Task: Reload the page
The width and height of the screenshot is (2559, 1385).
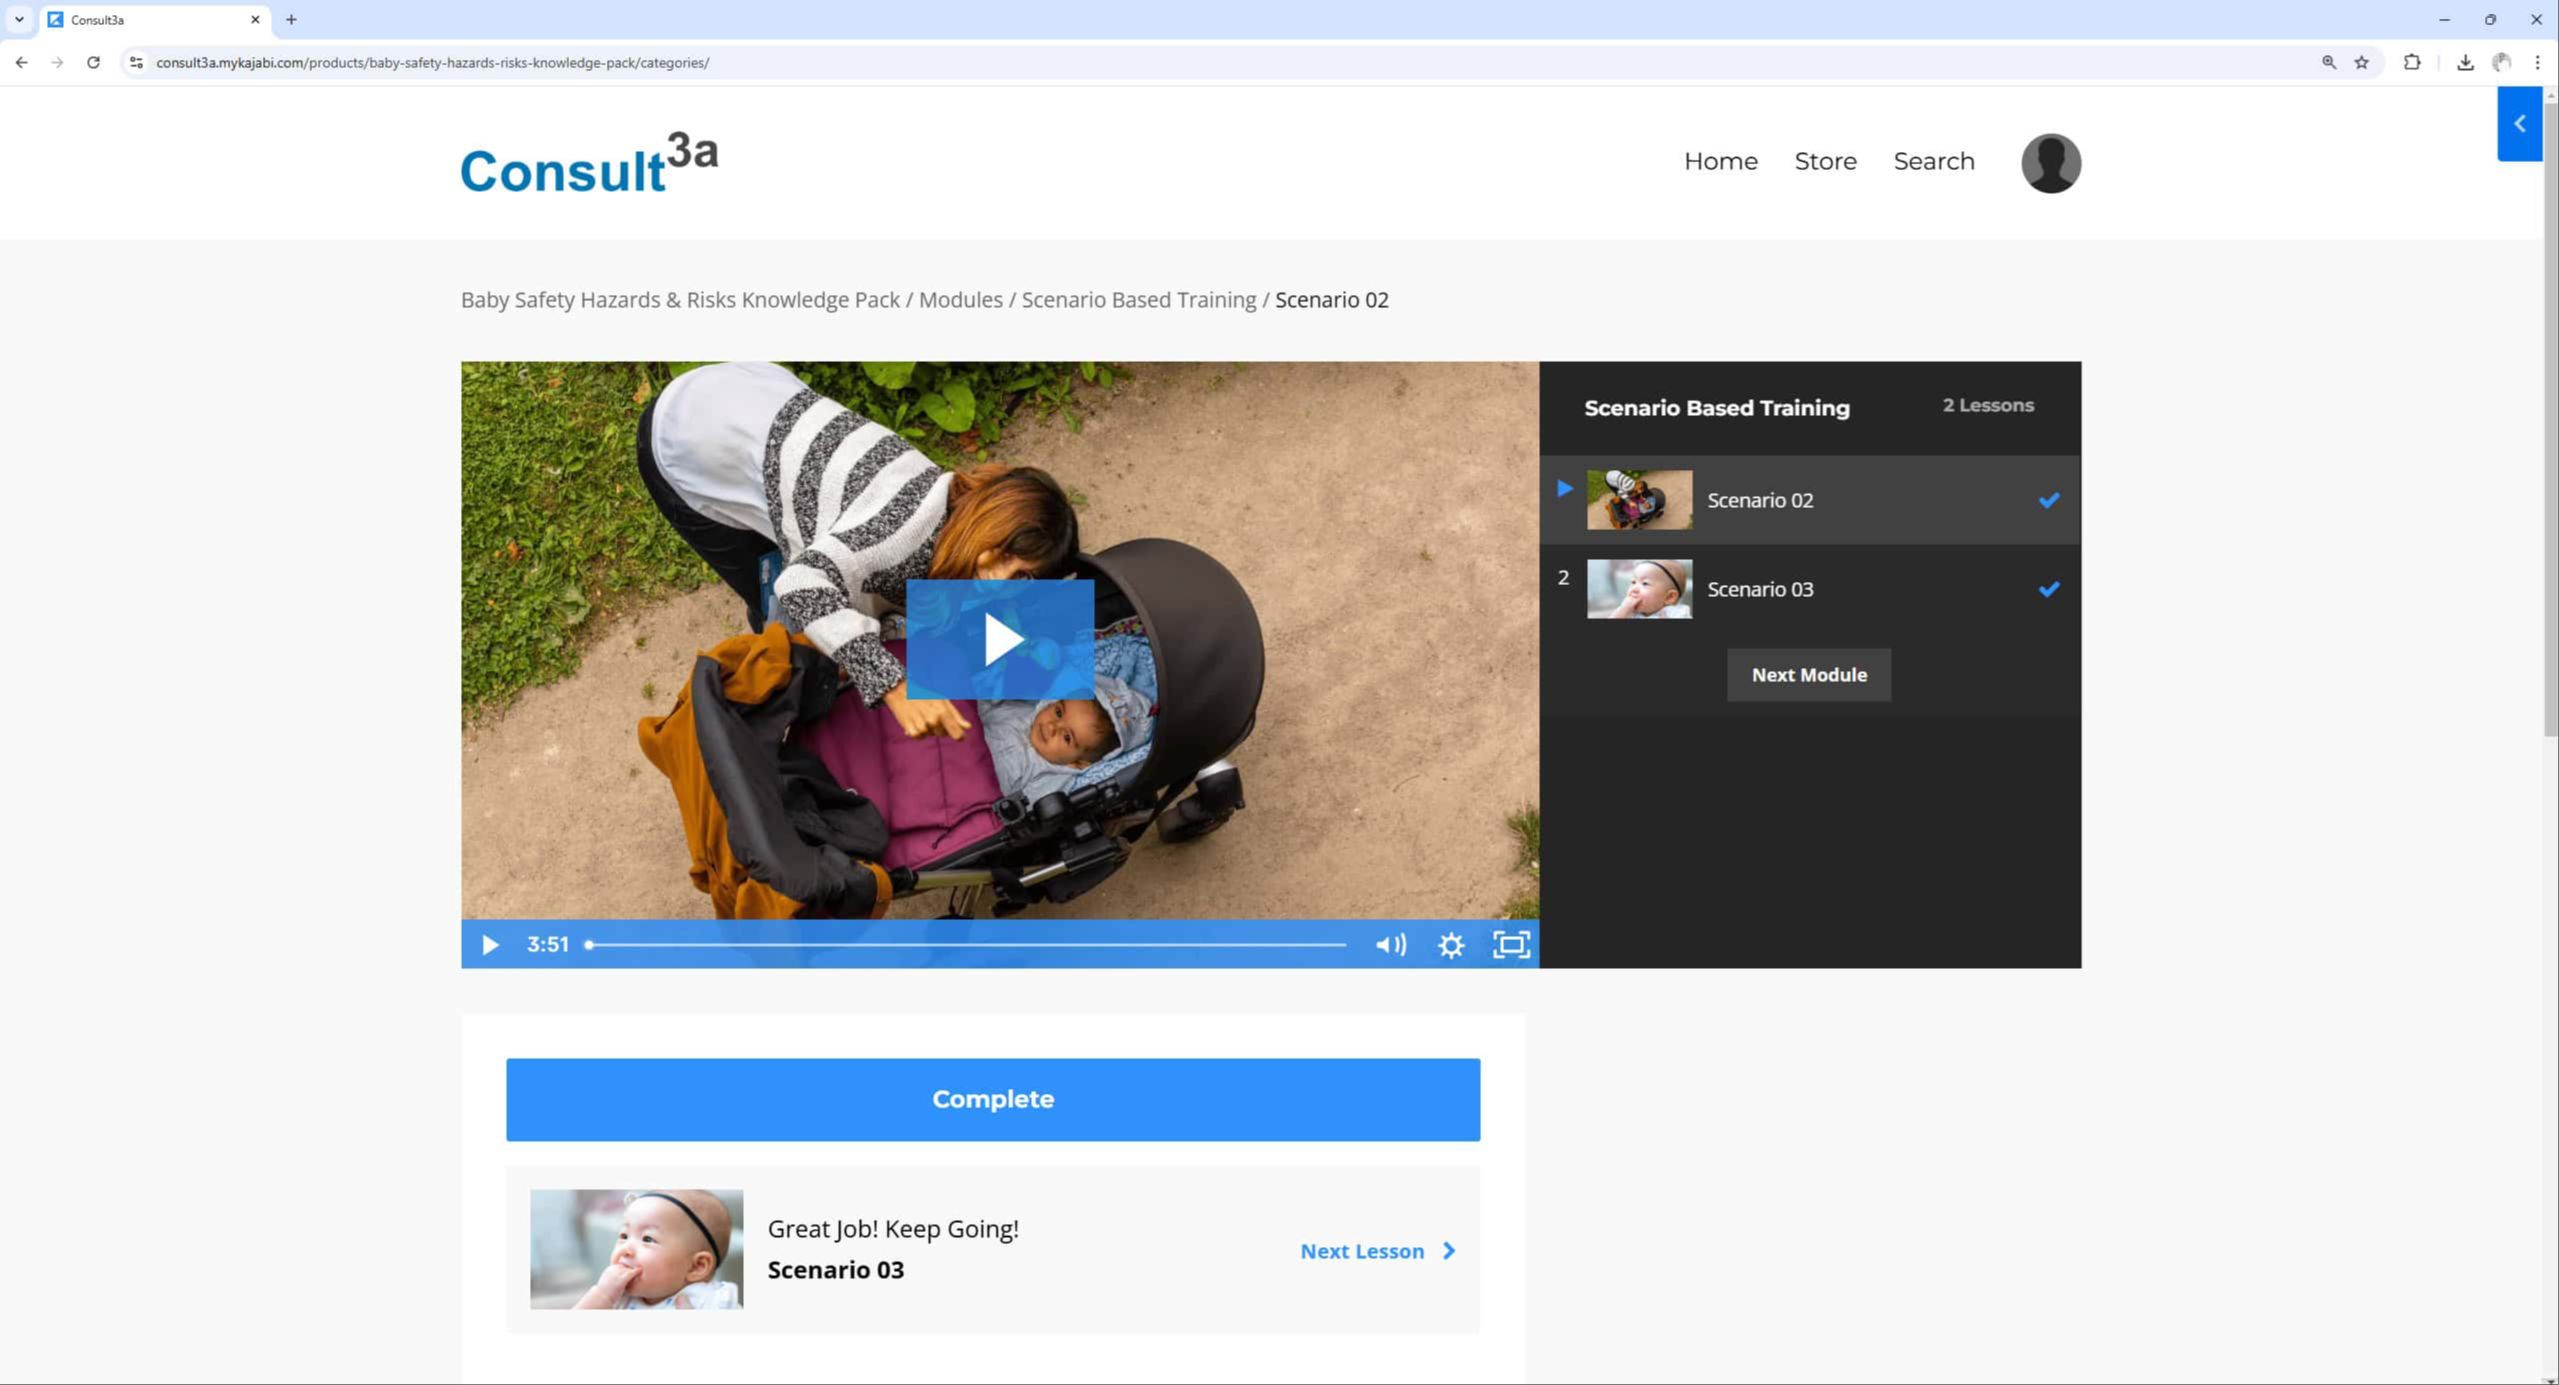Action: point(93,62)
